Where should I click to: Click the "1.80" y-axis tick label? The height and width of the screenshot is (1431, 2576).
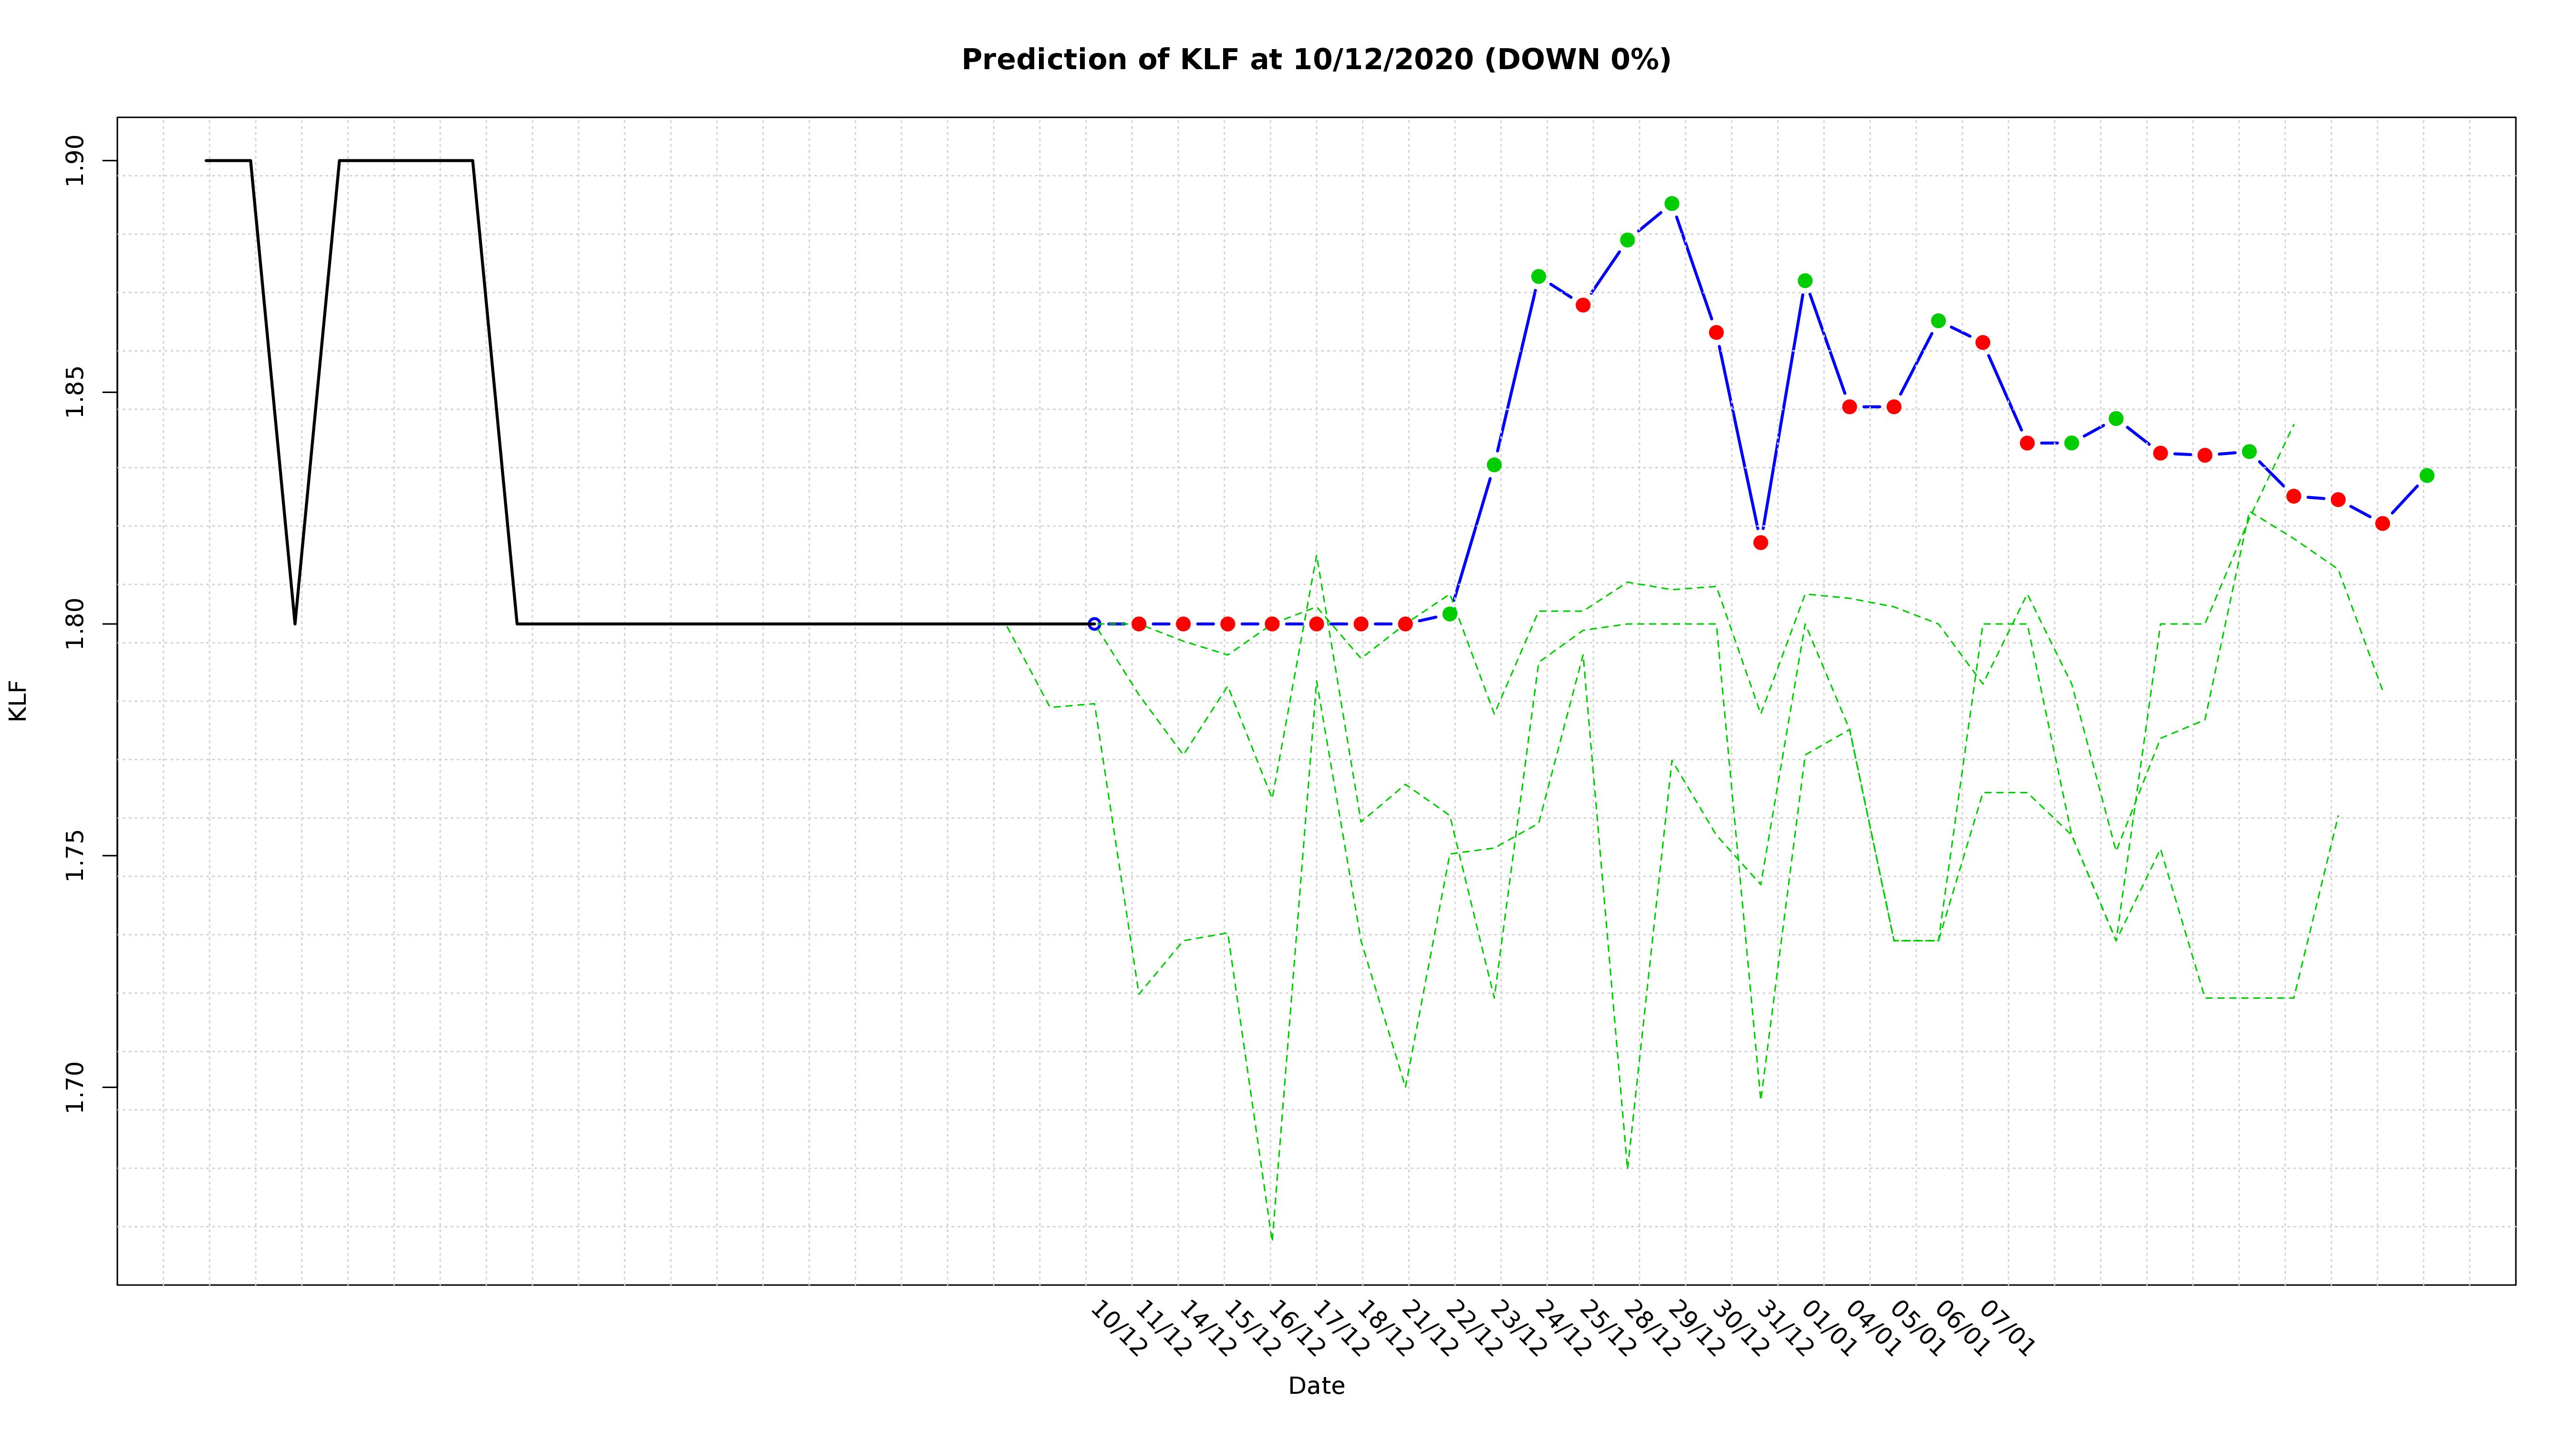coord(76,624)
